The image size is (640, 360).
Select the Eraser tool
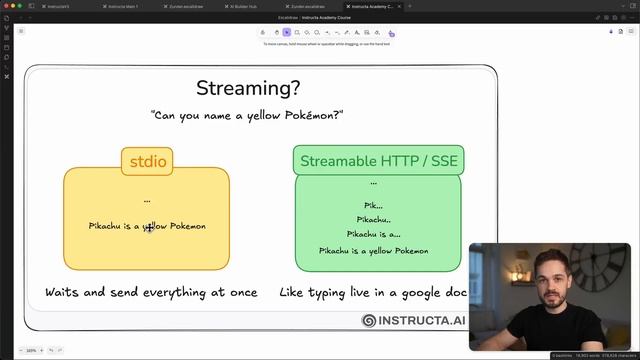(377, 33)
